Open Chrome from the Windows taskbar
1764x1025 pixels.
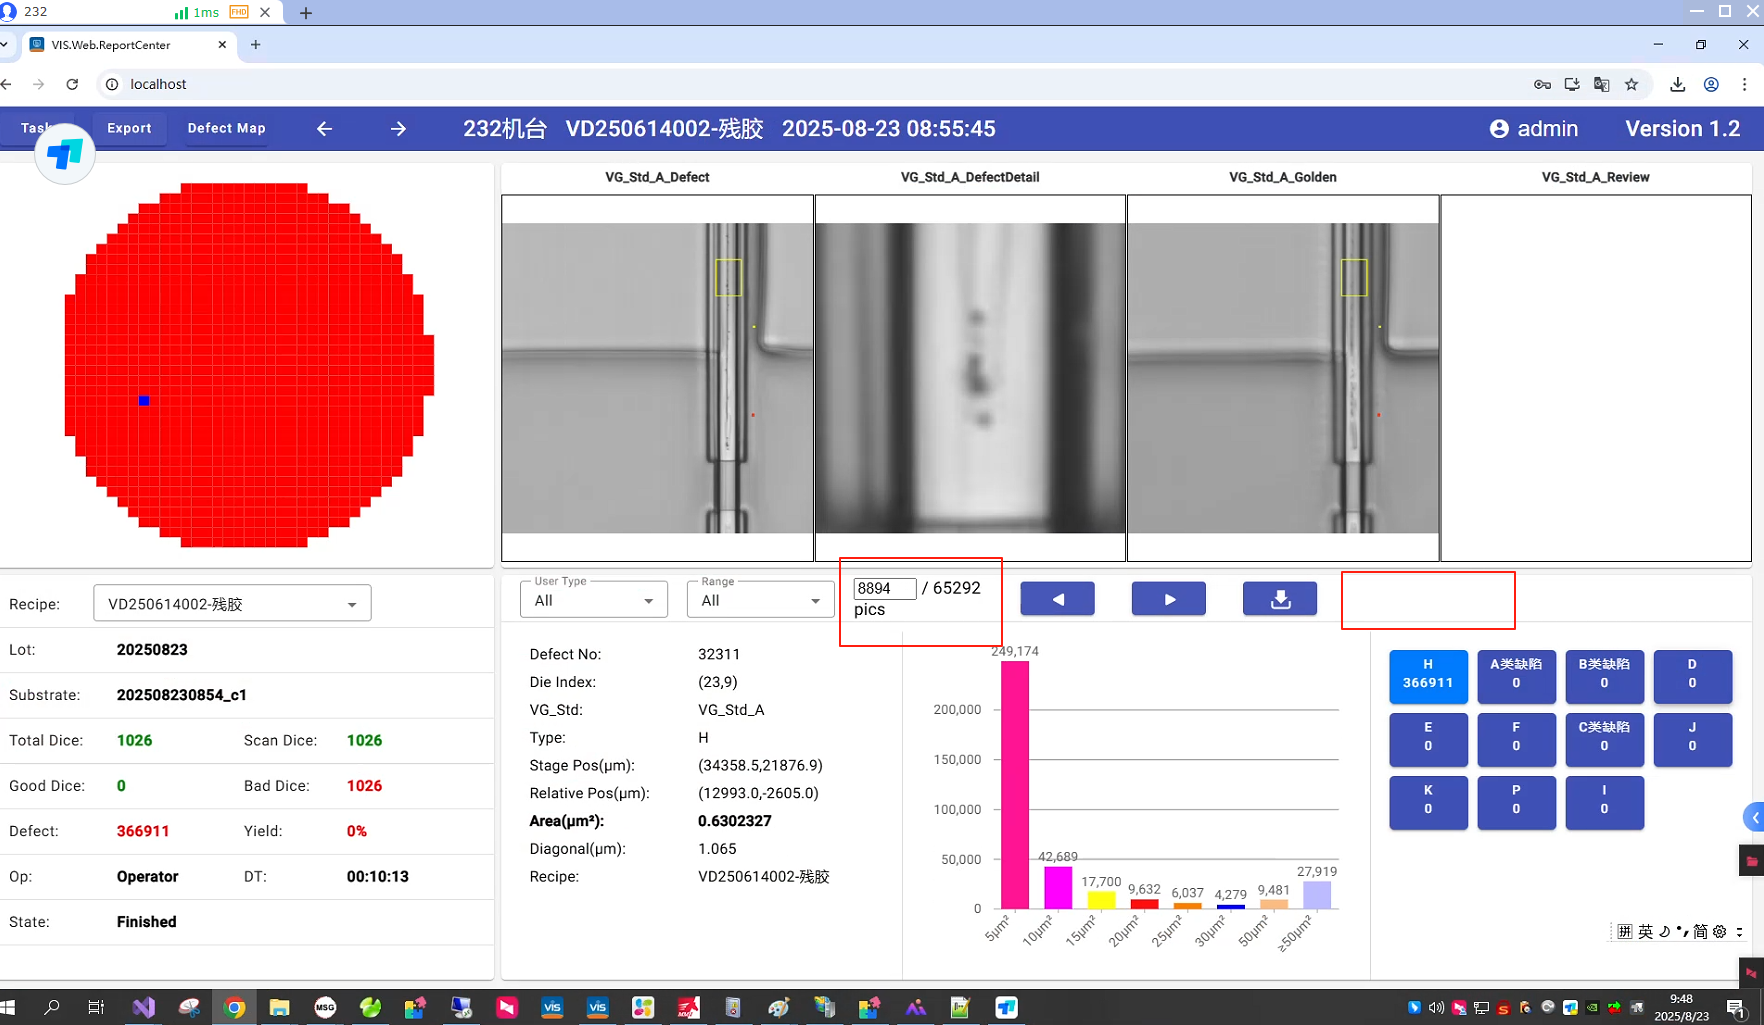(234, 1007)
